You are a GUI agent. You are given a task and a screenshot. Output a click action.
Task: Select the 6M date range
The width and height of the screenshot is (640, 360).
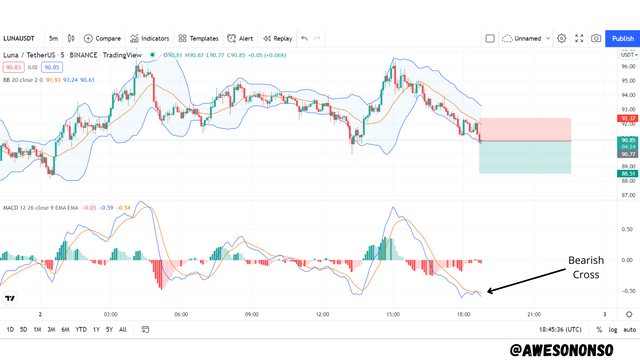pos(65,329)
